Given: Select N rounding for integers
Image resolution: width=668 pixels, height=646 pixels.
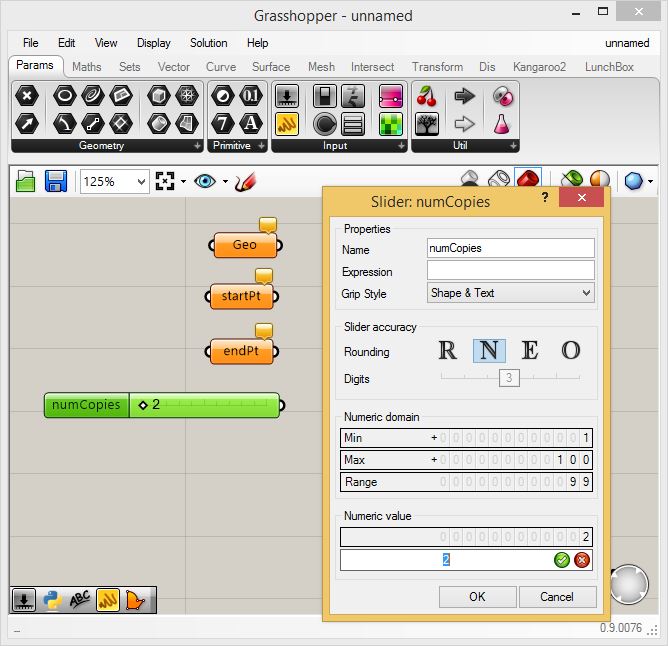Looking at the screenshot, I should tap(489, 350).
